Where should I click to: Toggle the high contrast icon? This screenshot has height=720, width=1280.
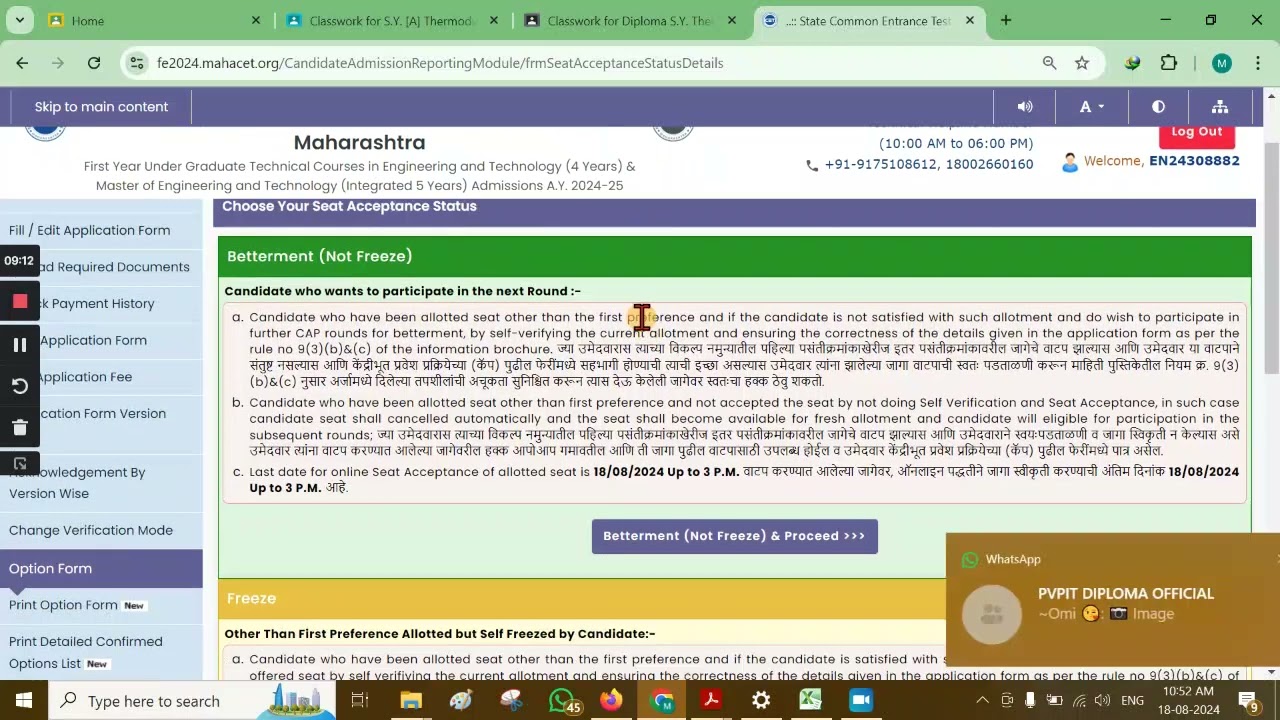(1158, 107)
